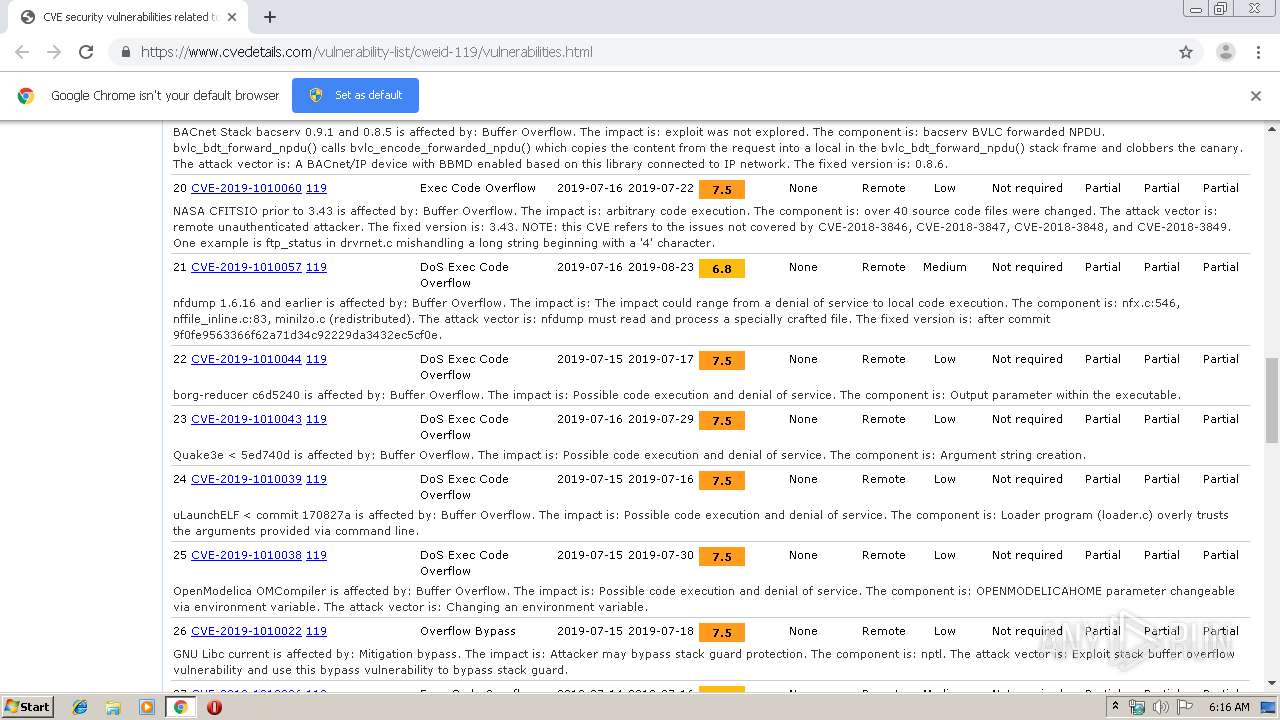Select the uLaunchELF description text
1280x720 pixels.
tap(701, 523)
